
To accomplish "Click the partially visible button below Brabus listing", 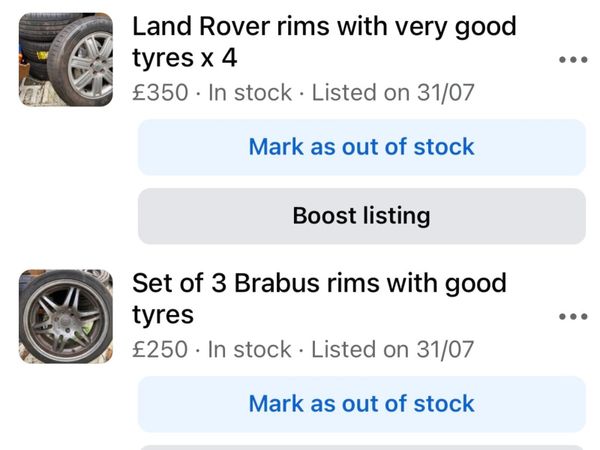I will tap(362, 447).
